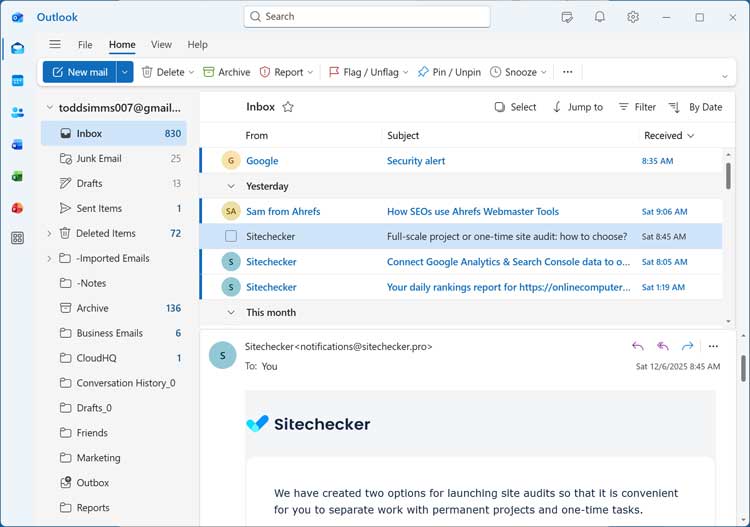The height and width of the screenshot is (527, 750).
Task: Expand the ribbon with chevron
Action: coord(725,77)
